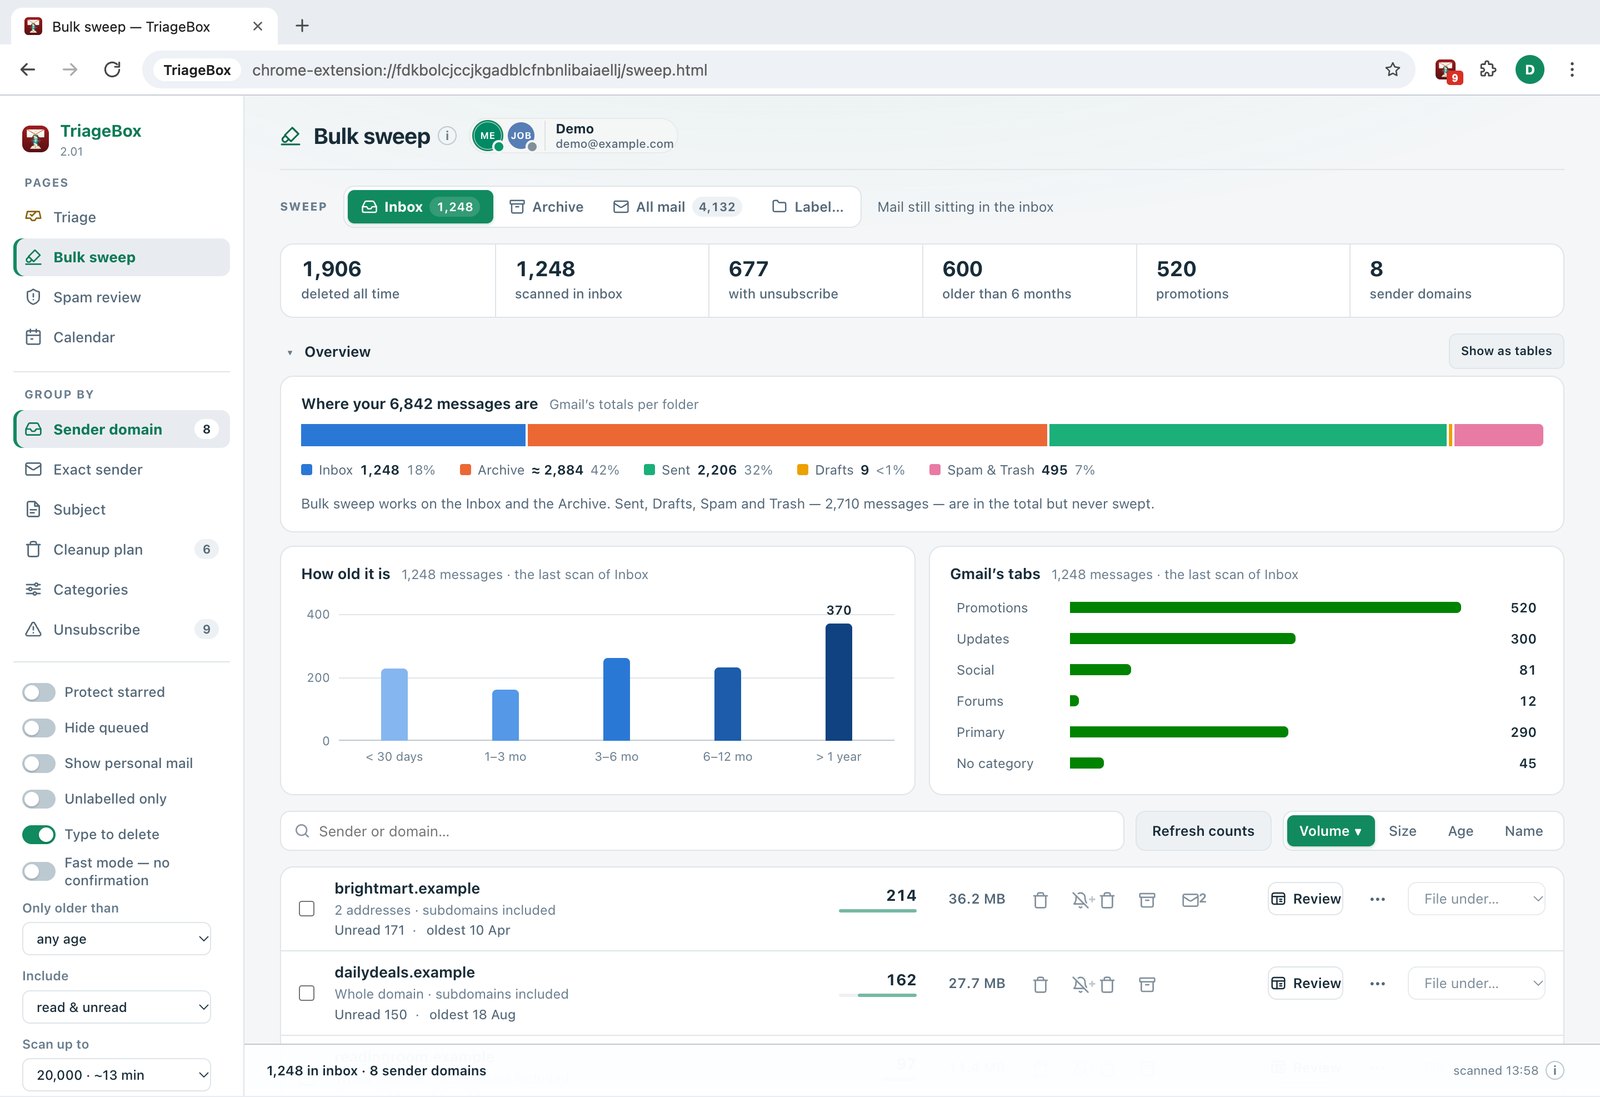Unsubscribe and delete dailydeals.example mail

click(x=1093, y=984)
